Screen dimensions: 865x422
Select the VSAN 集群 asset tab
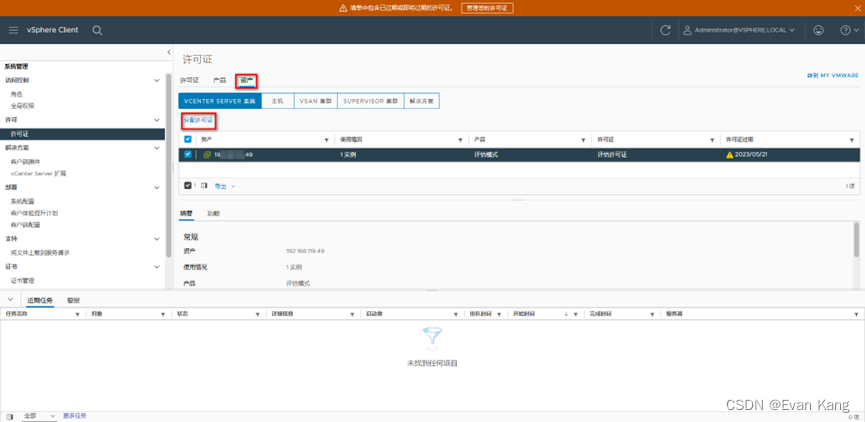(316, 101)
